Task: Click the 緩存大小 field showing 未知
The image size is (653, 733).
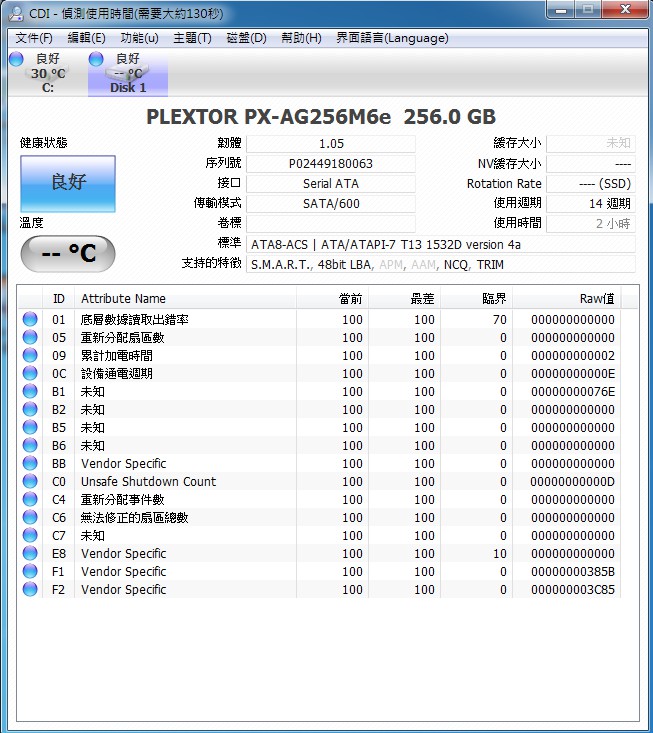Action: point(591,144)
